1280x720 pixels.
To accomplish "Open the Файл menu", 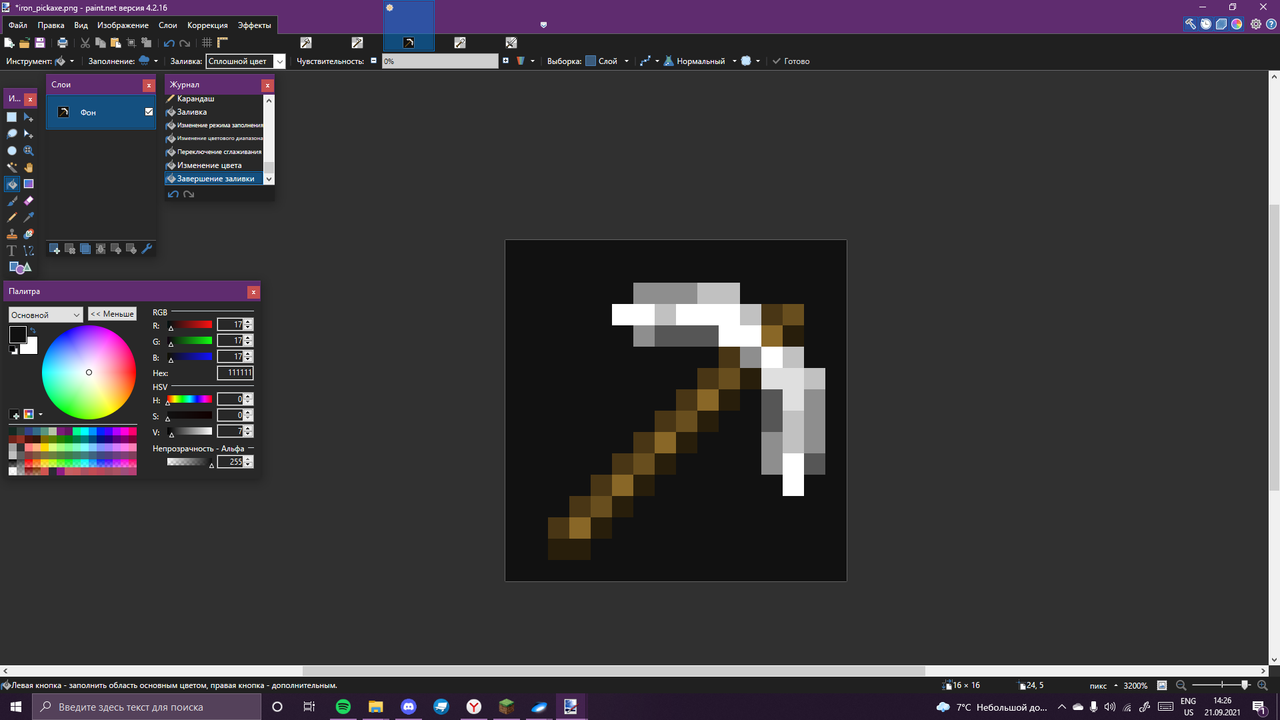I will pos(18,25).
